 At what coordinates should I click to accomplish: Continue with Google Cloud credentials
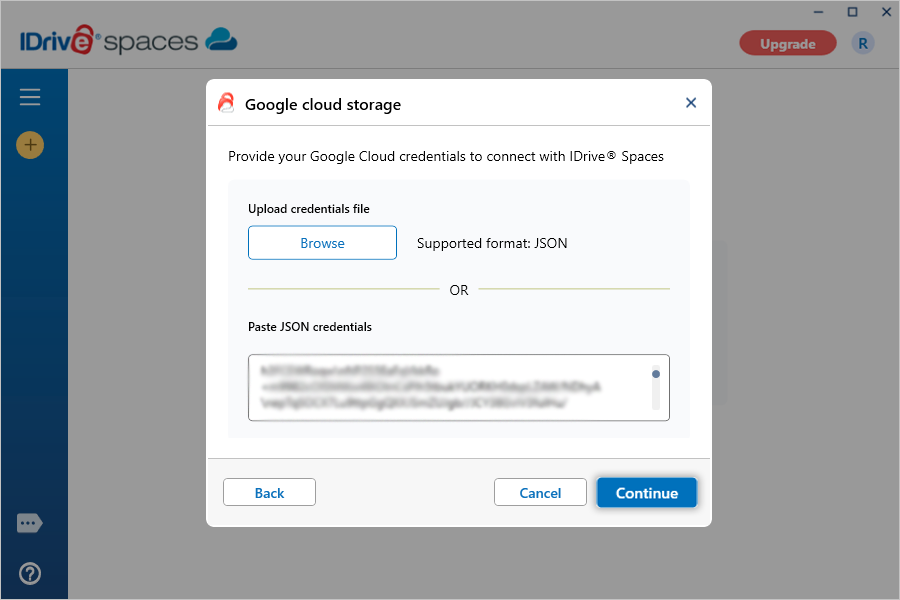click(647, 493)
